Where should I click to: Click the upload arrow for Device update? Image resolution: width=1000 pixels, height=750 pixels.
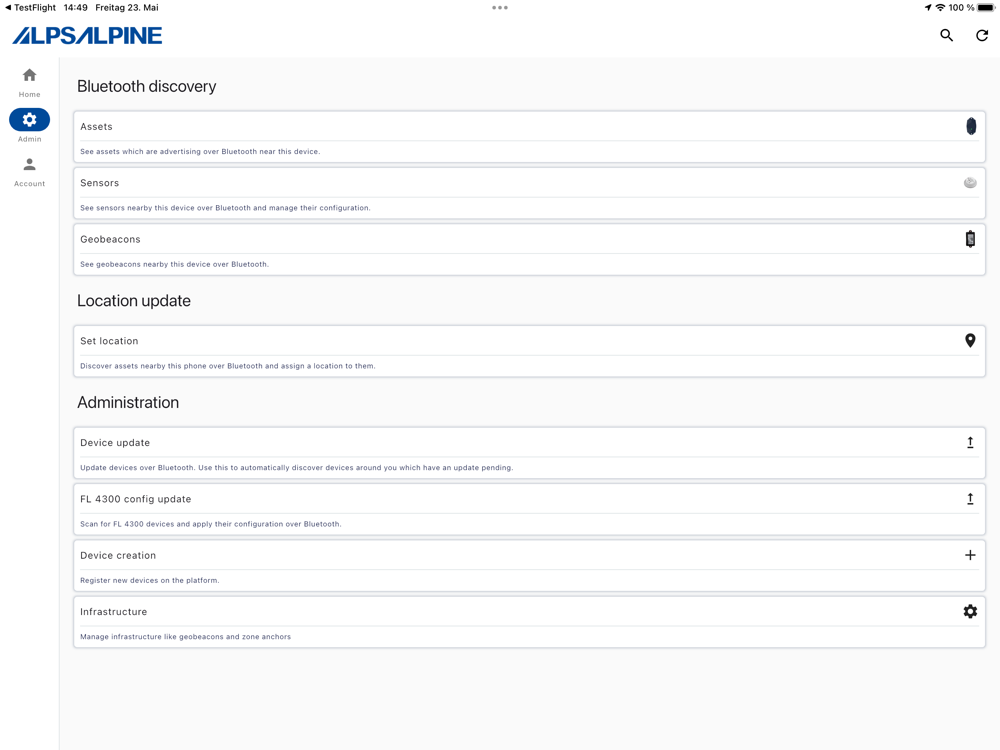(x=970, y=443)
